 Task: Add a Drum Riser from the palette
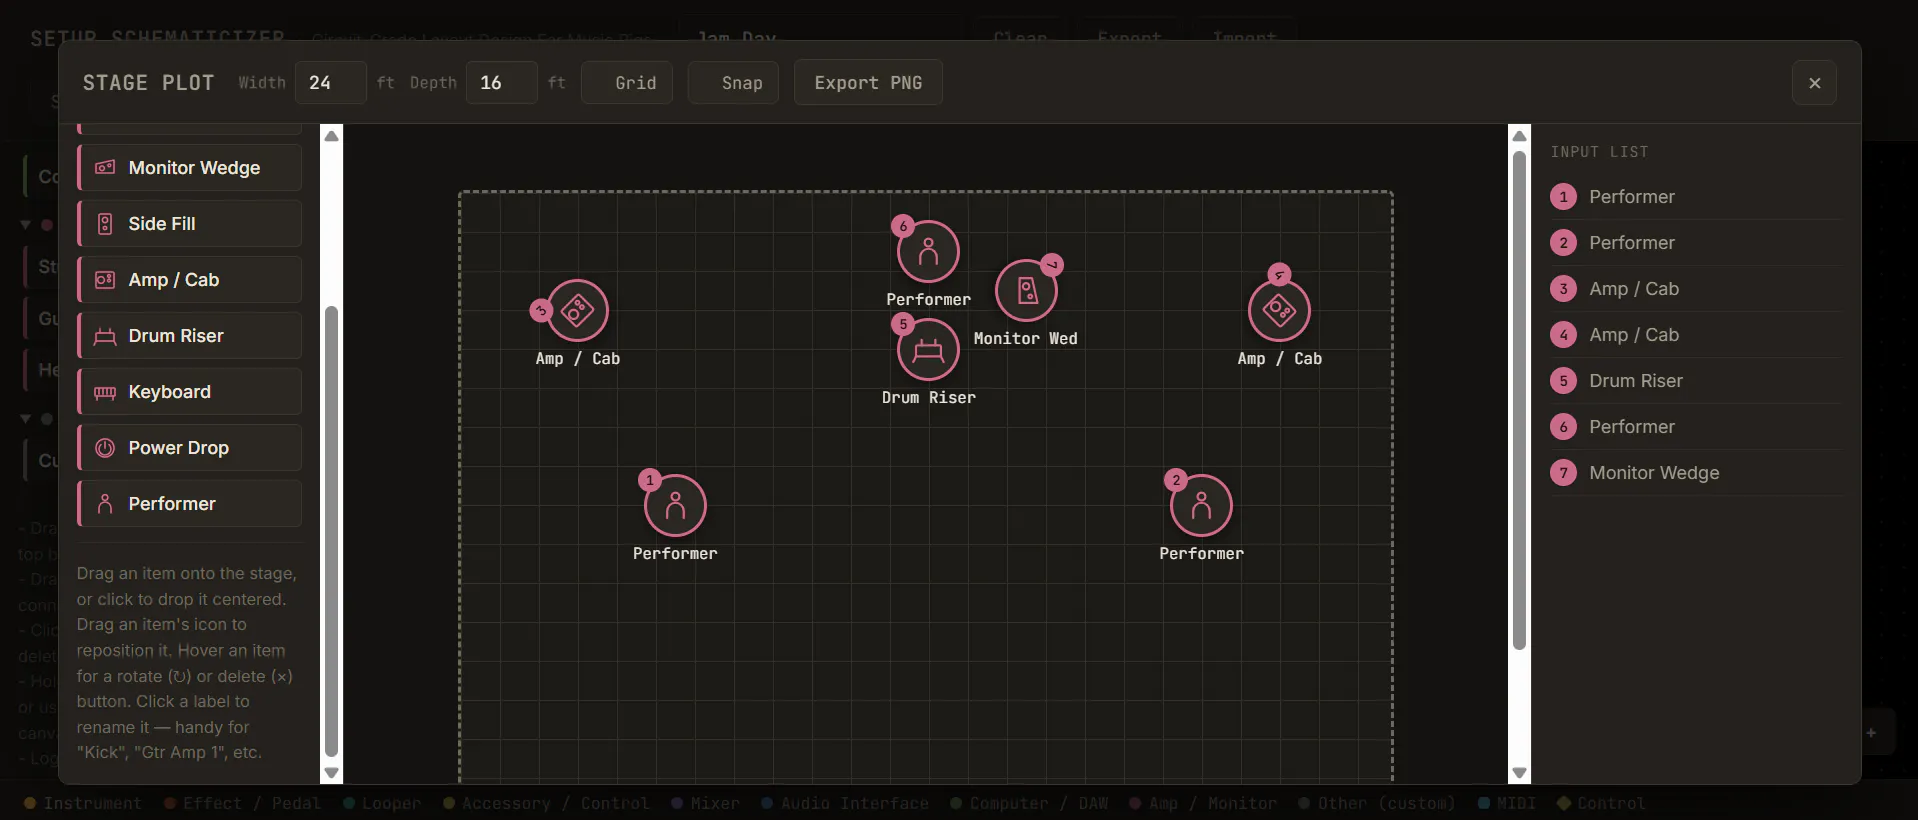click(x=190, y=336)
